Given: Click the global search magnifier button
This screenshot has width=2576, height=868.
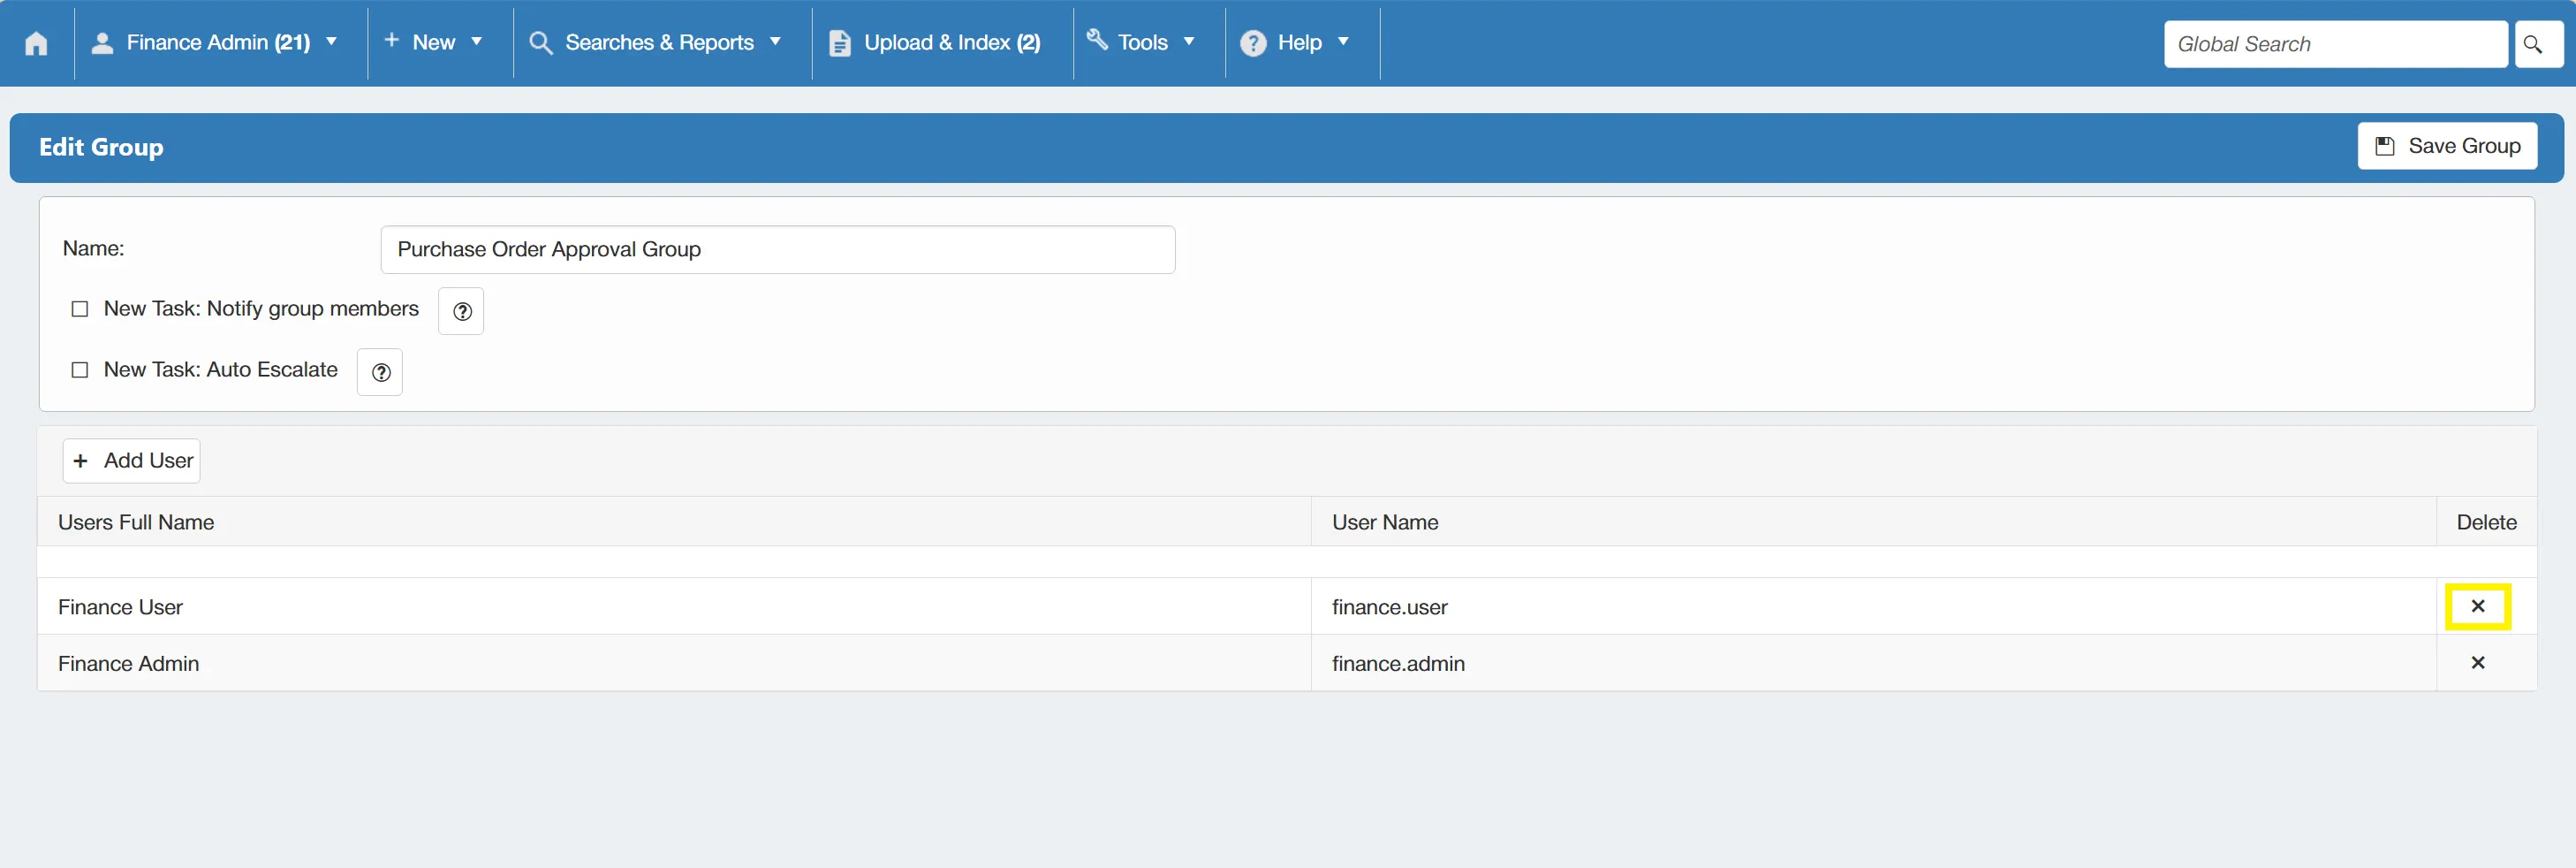Looking at the screenshot, I should [2538, 44].
